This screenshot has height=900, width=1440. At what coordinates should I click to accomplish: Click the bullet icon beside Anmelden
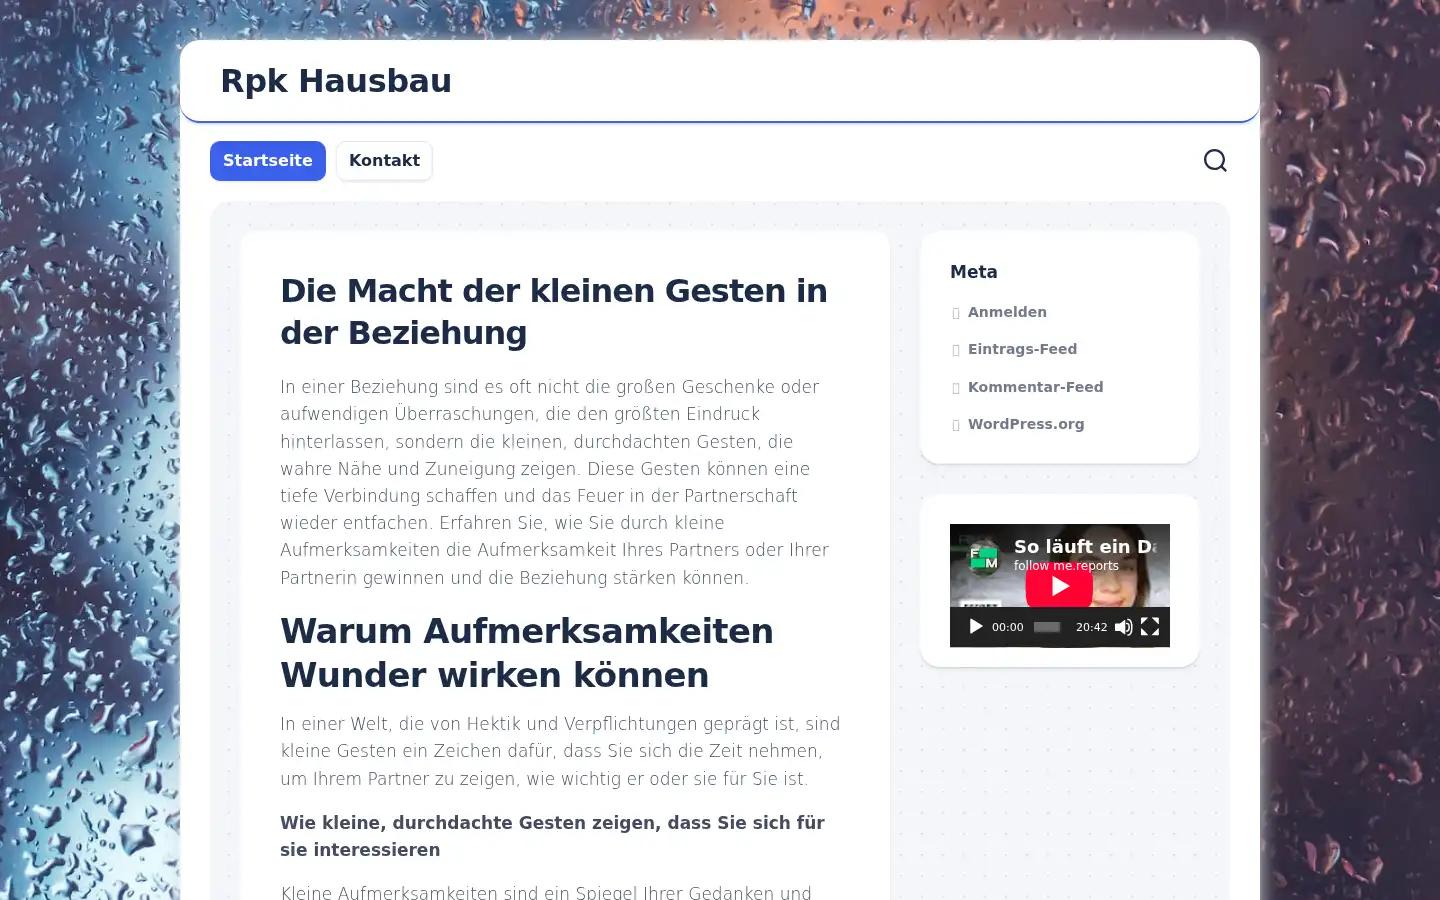point(956,313)
